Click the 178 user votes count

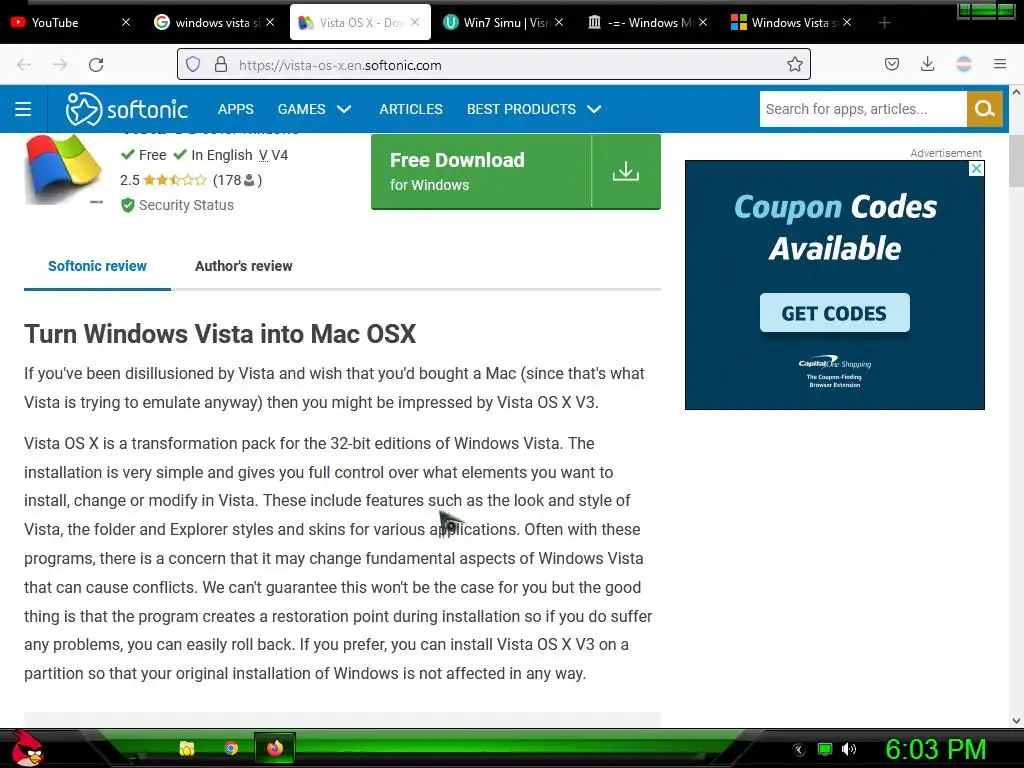point(237,180)
